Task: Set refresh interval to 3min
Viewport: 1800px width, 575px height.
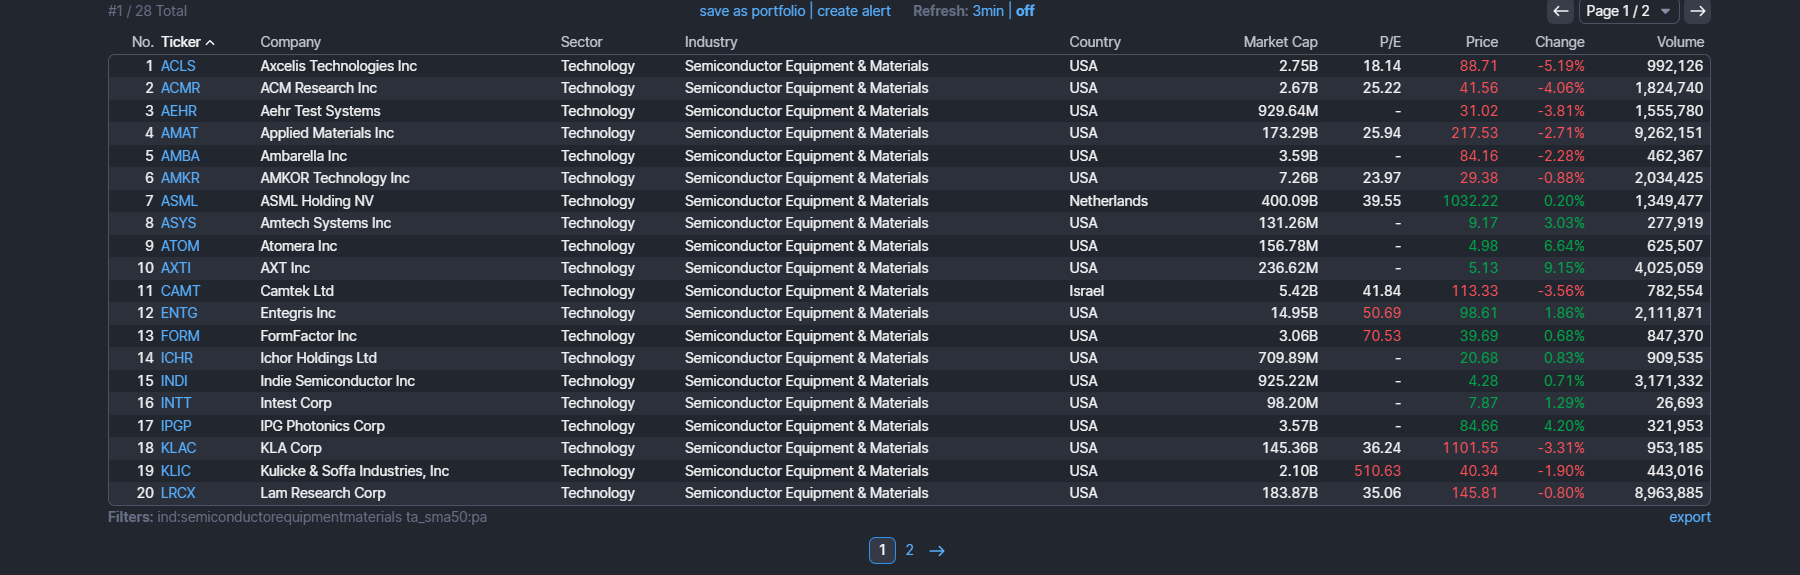Action: click(988, 11)
